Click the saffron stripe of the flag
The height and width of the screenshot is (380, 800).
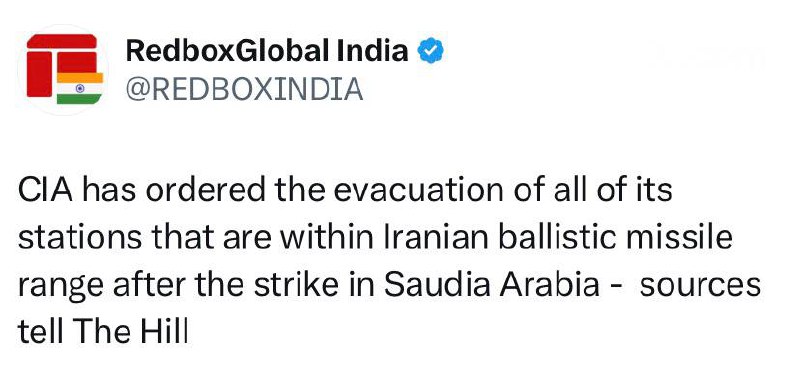click(80, 78)
